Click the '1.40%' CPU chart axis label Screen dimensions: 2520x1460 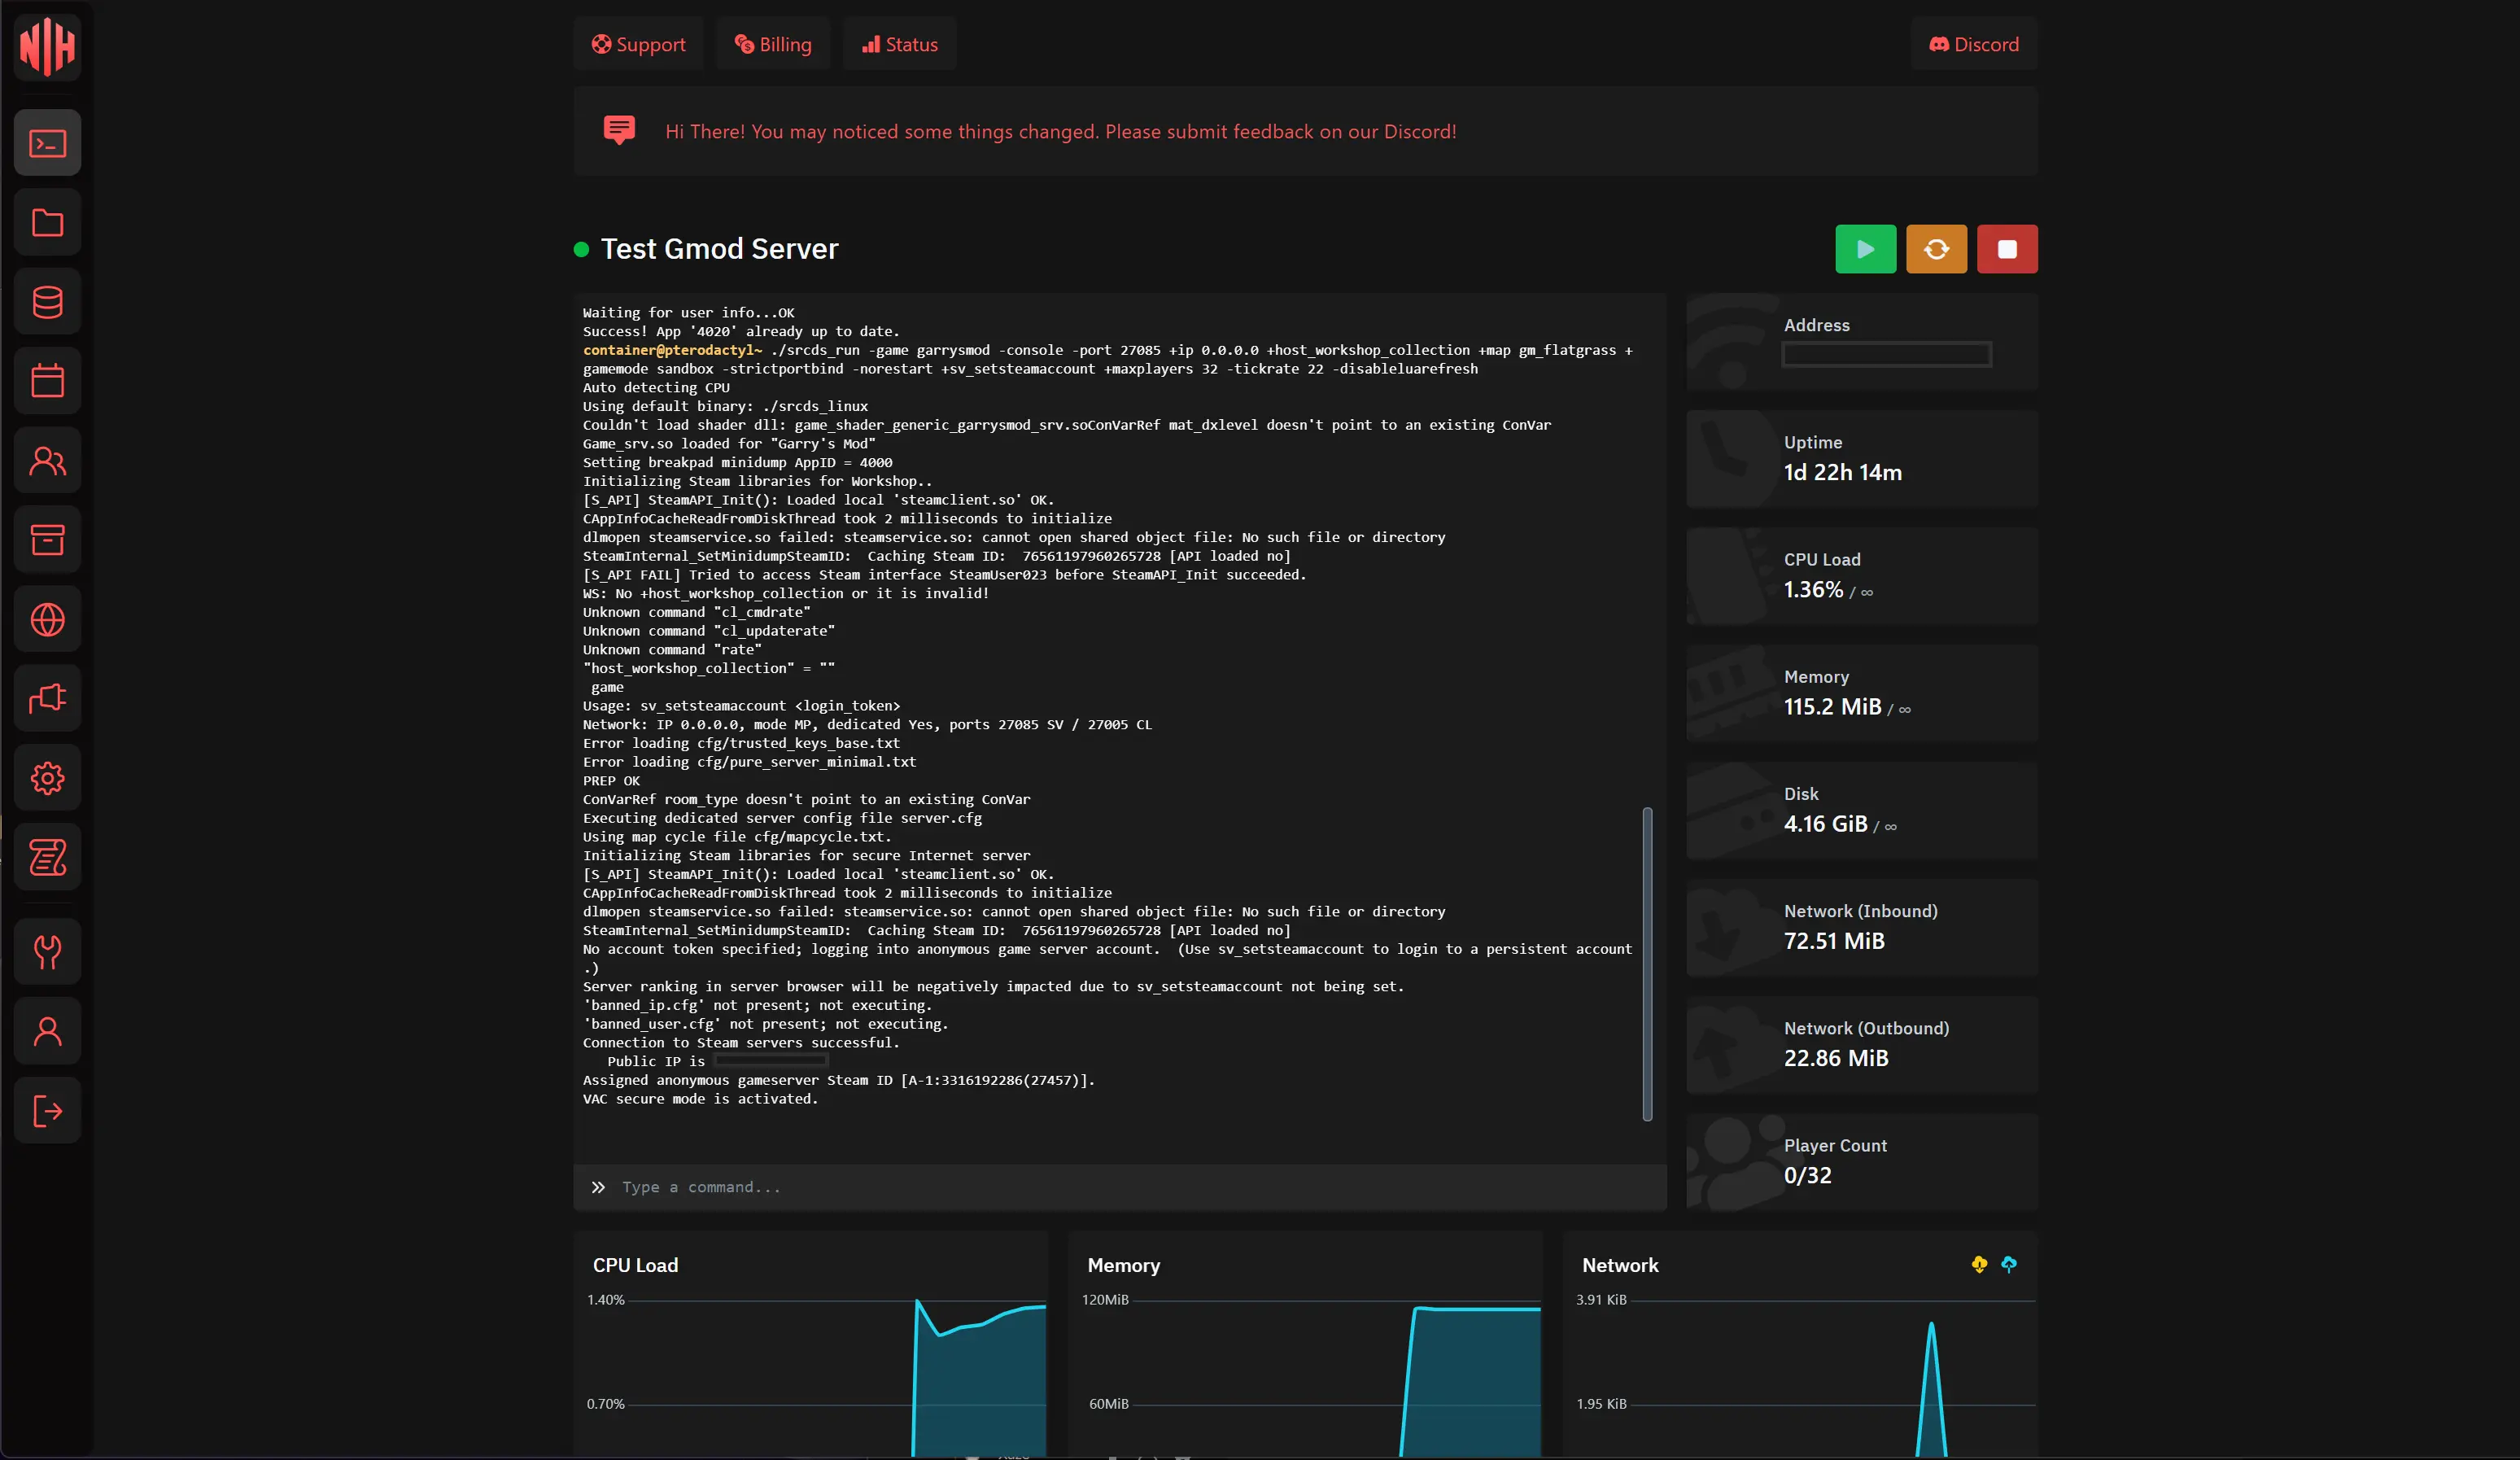tap(605, 1300)
